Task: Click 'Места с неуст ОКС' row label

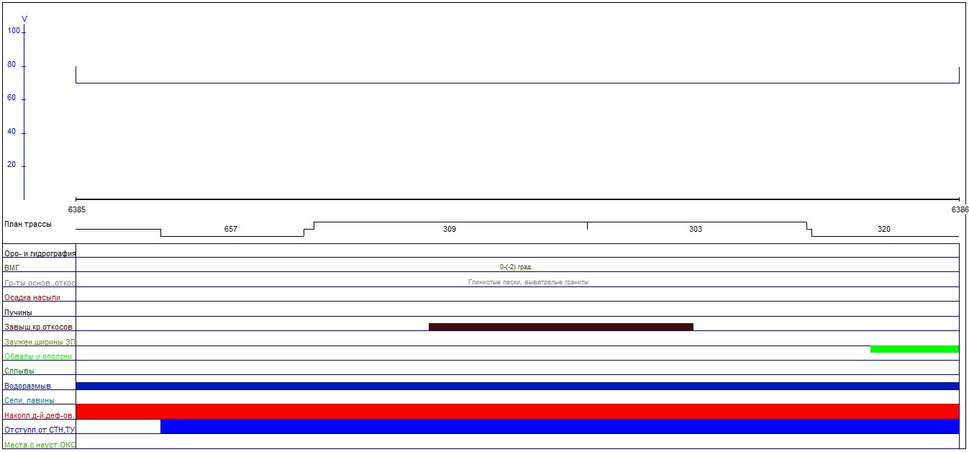Action: click(x=40, y=445)
